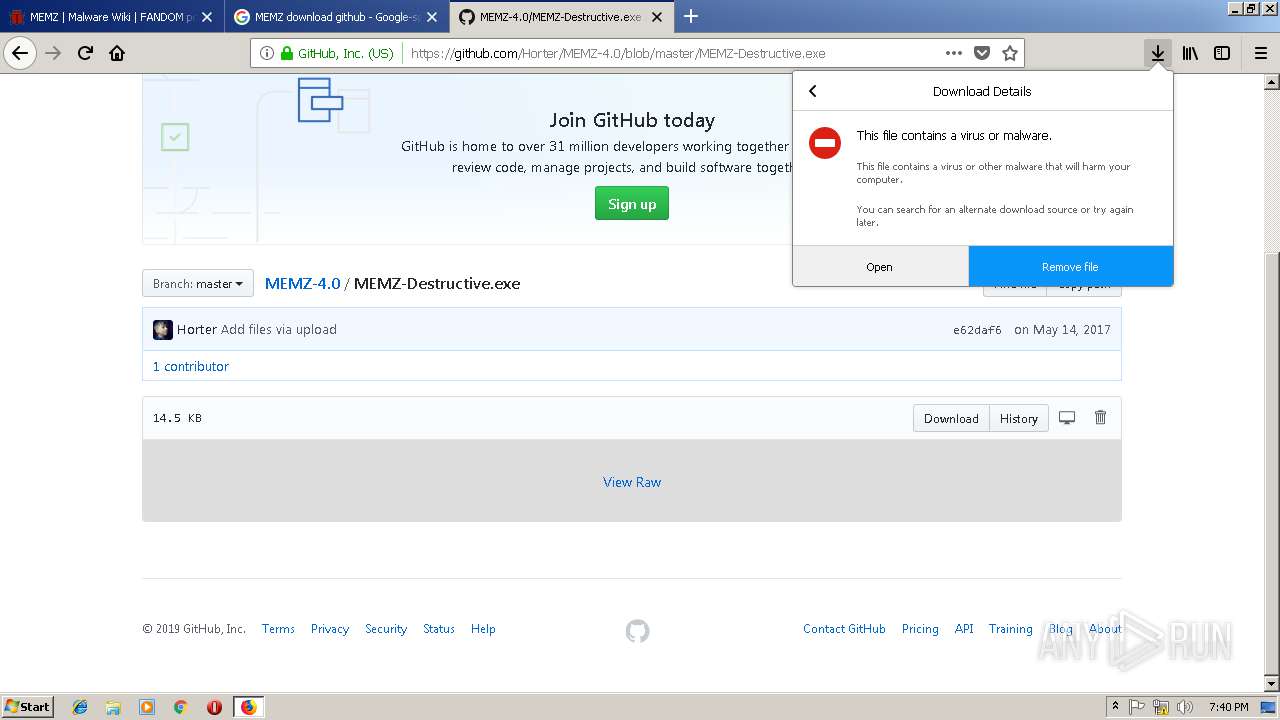Open the Windows Start menu

(x=28, y=706)
